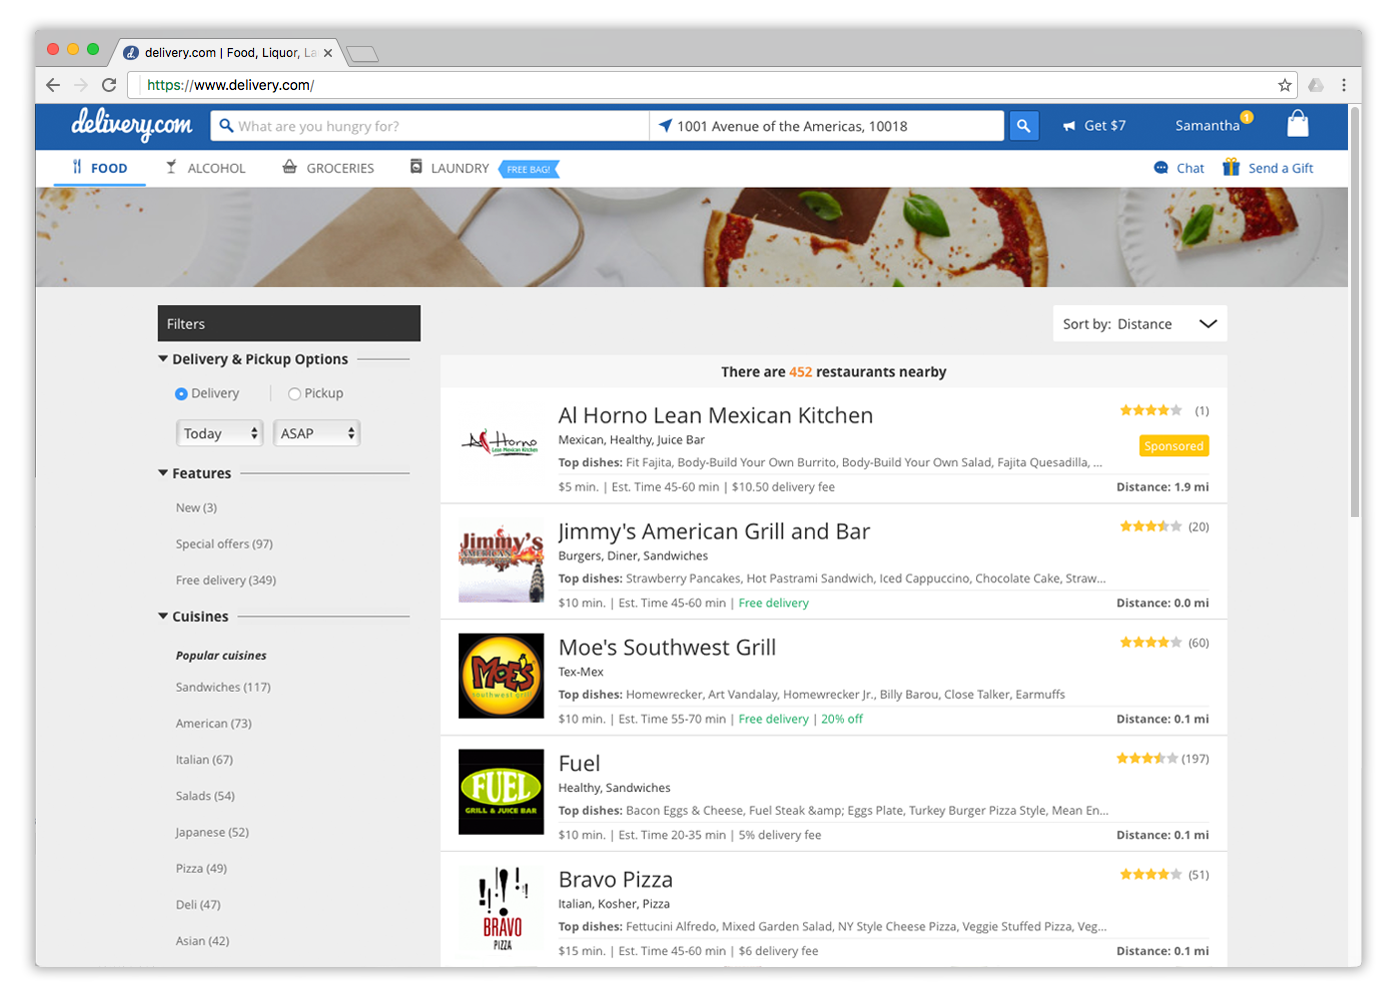This screenshot has height=1000, width=1392.
Task: Filter by Japanese (52) cuisine
Action: (212, 832)
